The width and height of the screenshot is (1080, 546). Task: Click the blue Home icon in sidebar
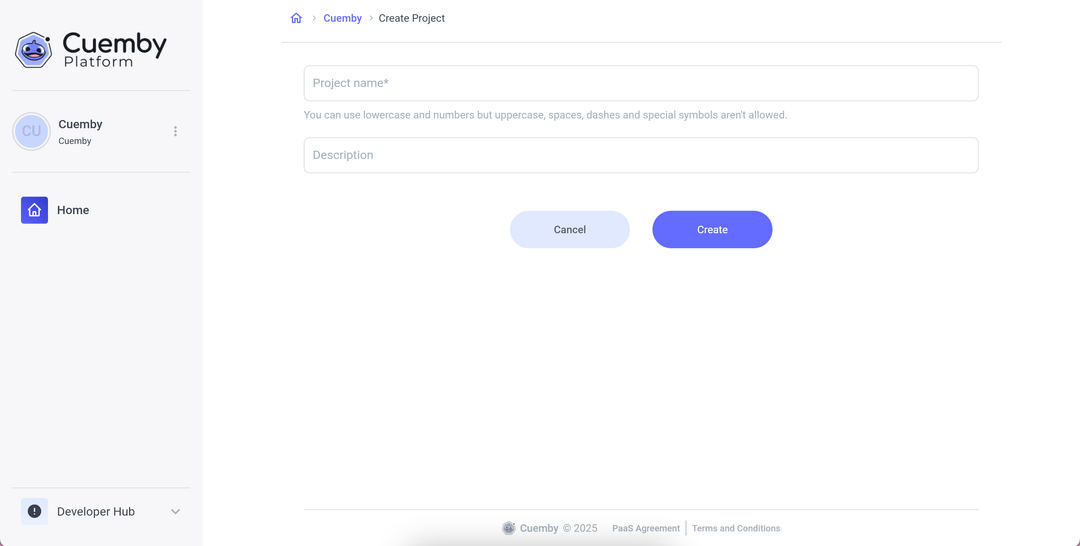click(34, 210)
